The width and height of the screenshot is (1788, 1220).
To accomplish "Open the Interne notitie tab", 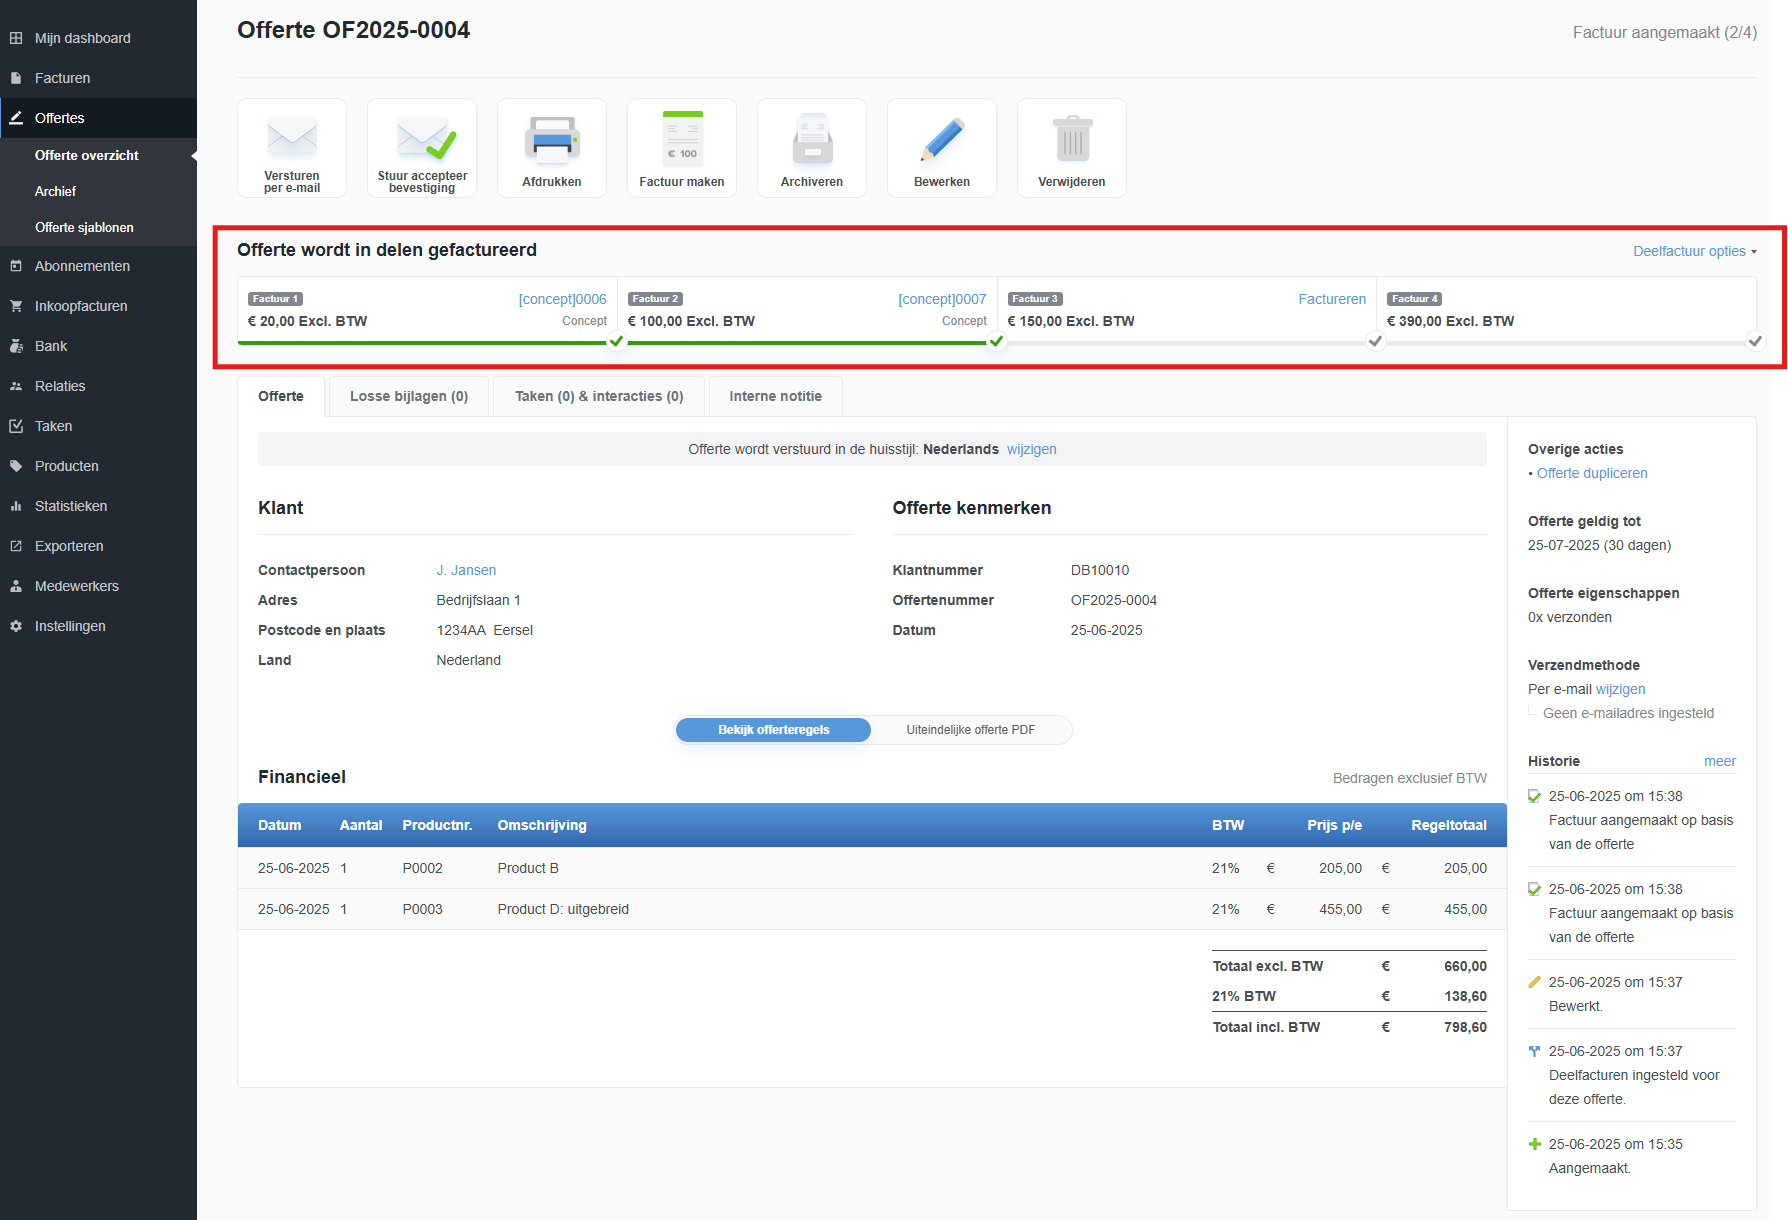I will 775,396.
